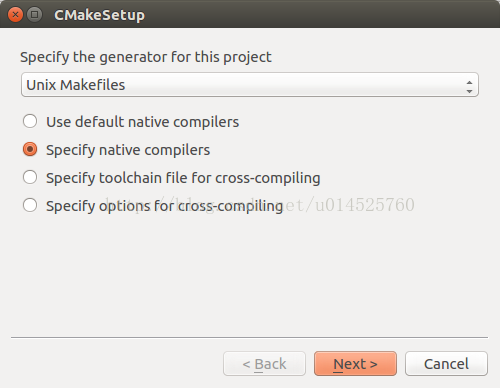
Task: Click the 'Specify native compilers' label text
Action: (128, 150)
